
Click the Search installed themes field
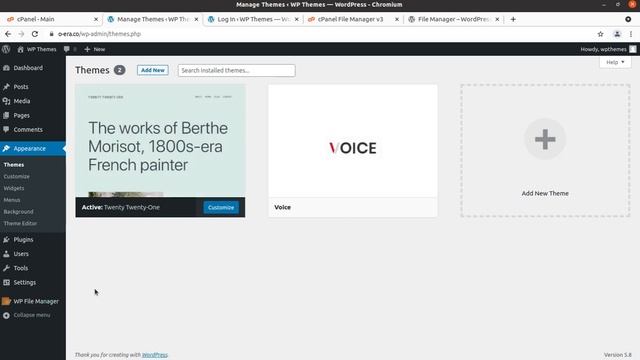(236, 70)
